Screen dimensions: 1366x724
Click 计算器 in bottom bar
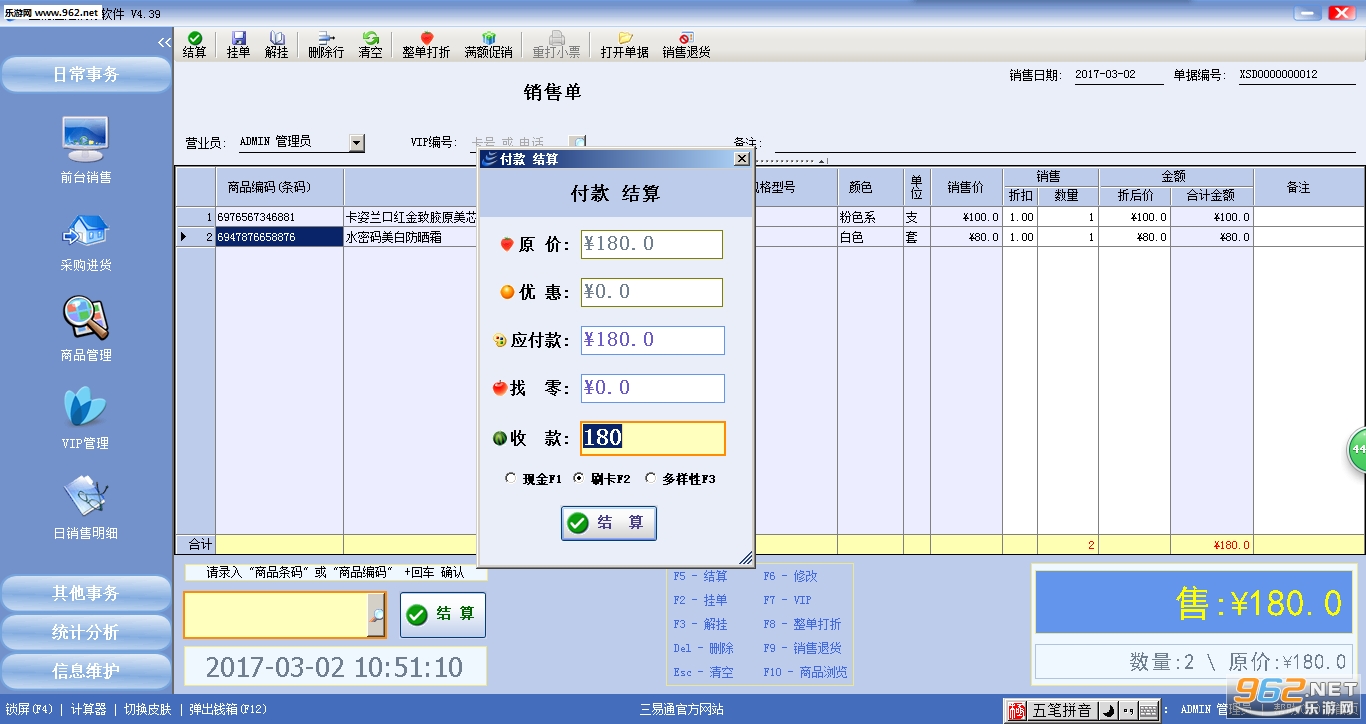coord(88,709)
